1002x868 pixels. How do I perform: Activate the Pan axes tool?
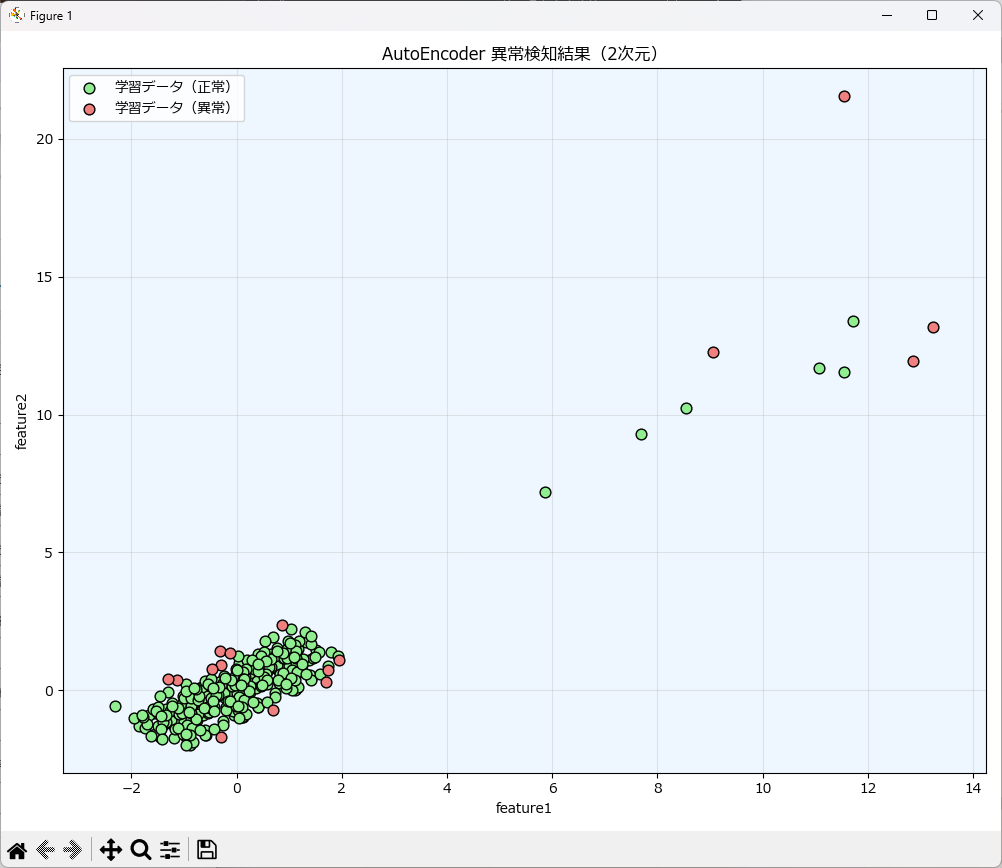[110, 850]
